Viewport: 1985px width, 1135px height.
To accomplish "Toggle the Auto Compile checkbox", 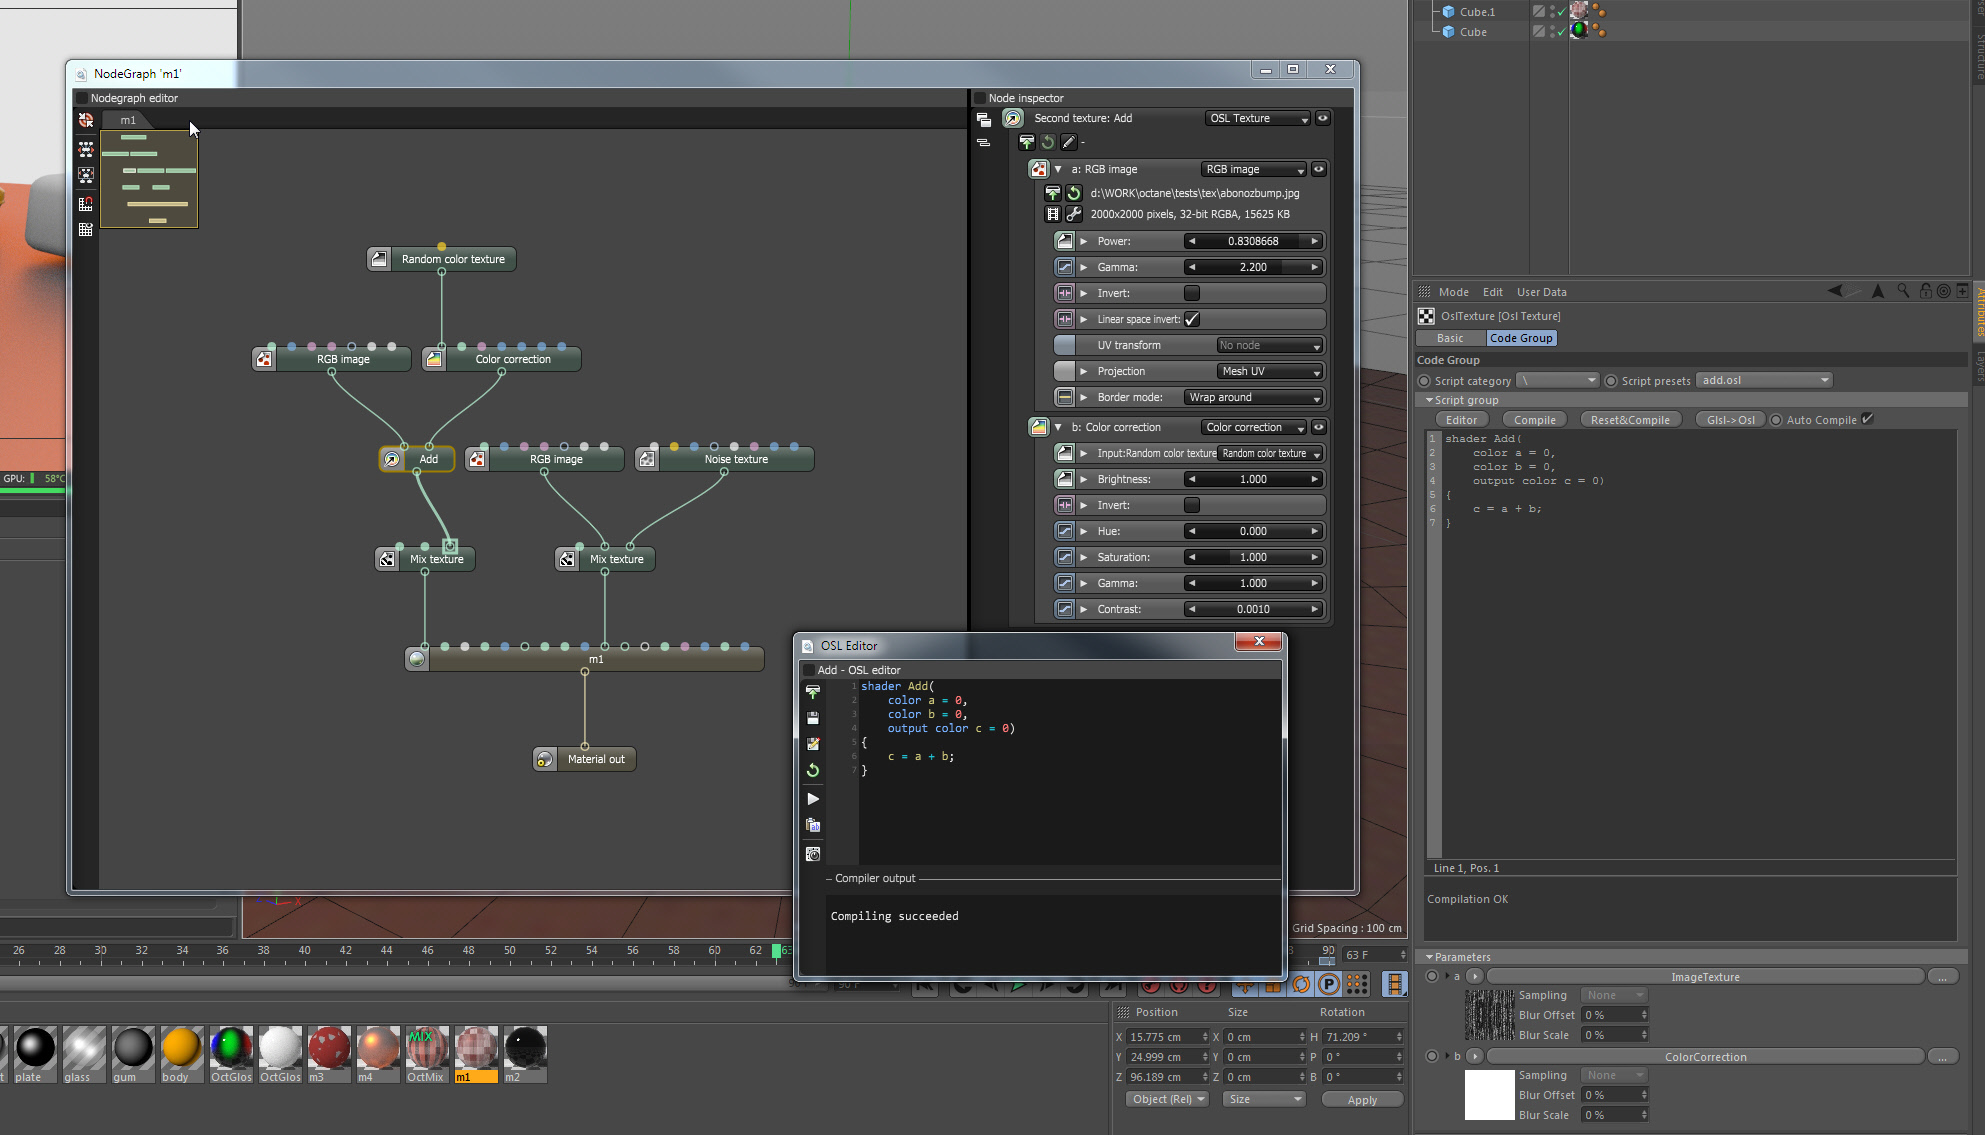I will click(x=1867, y=419).
